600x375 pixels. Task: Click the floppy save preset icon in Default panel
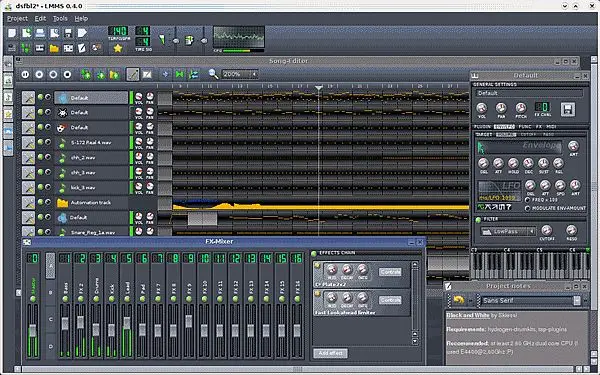(x=568, y=109)
